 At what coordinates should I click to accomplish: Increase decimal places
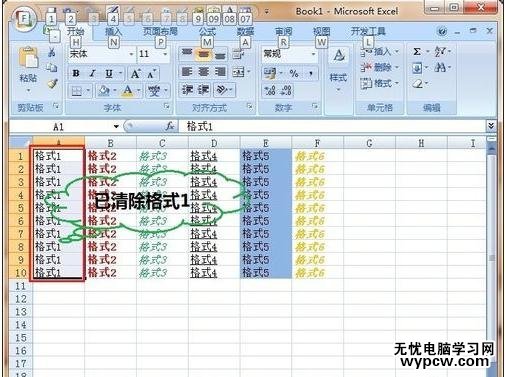point(269,90)
